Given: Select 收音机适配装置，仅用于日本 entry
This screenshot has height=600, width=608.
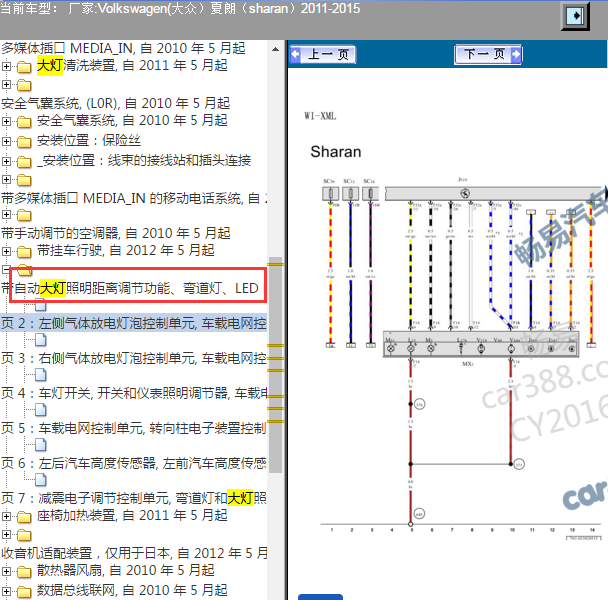Looking at the screenshot, I should pos(134,553).
